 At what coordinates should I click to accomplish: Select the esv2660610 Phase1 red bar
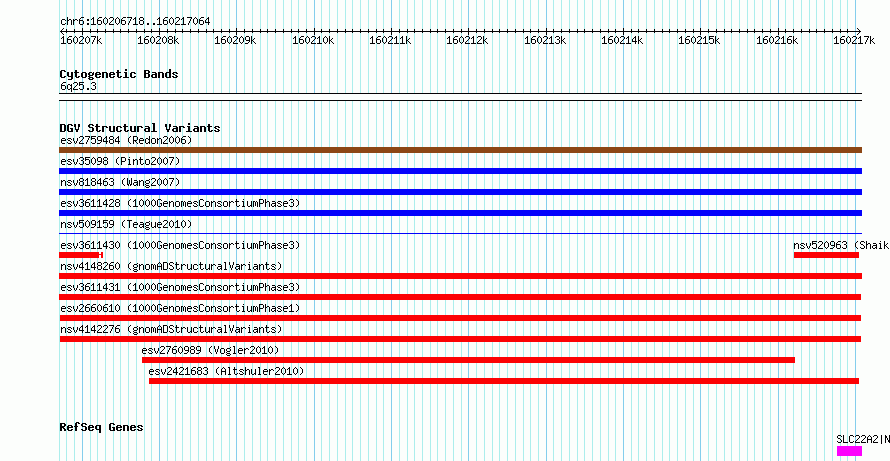click(460, 318)
